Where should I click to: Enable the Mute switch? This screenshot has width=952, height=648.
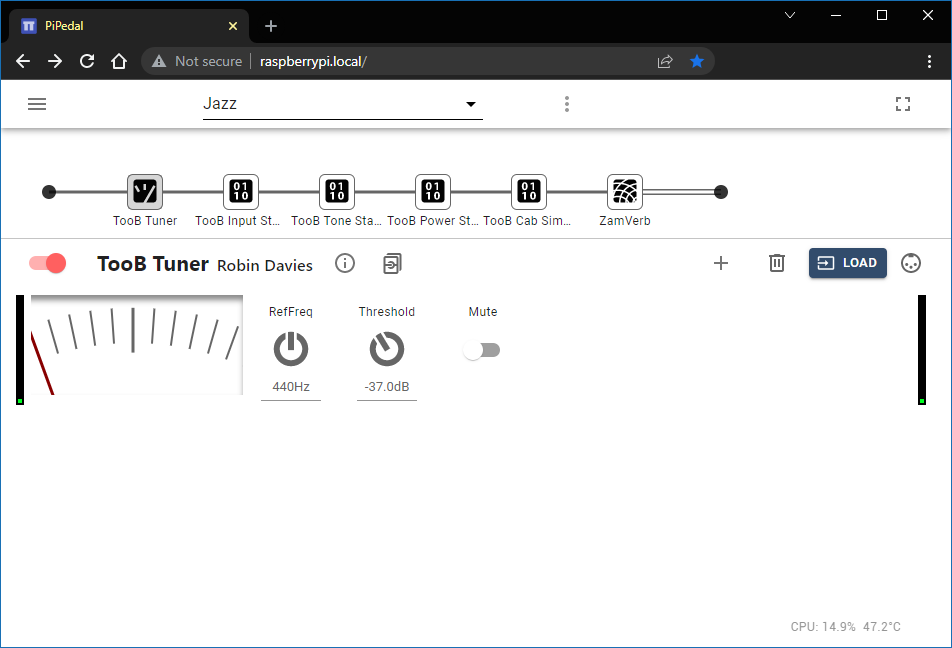coord(481,350)
